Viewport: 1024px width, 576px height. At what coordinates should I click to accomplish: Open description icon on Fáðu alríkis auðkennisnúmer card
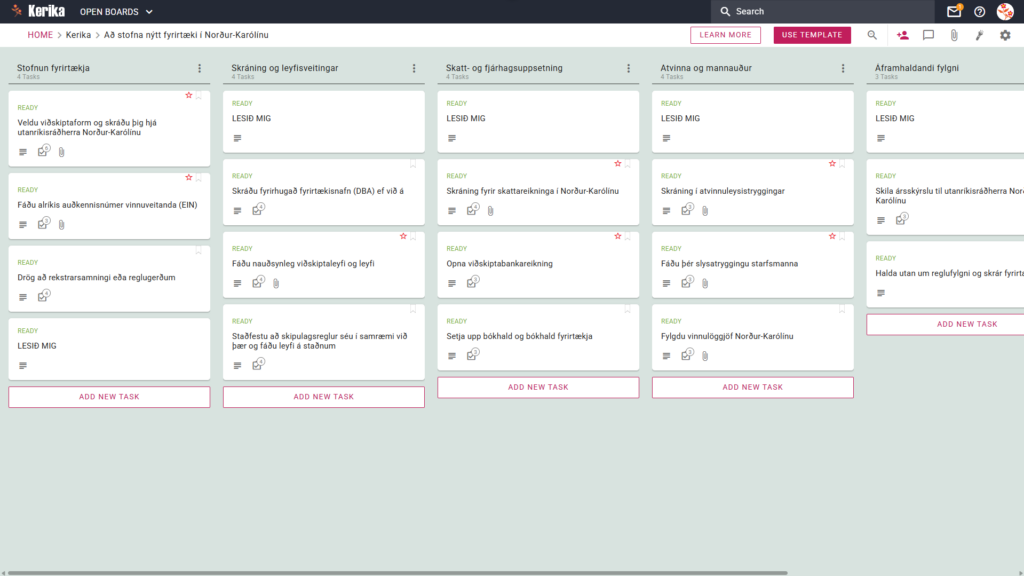click(x=23, y=225)
